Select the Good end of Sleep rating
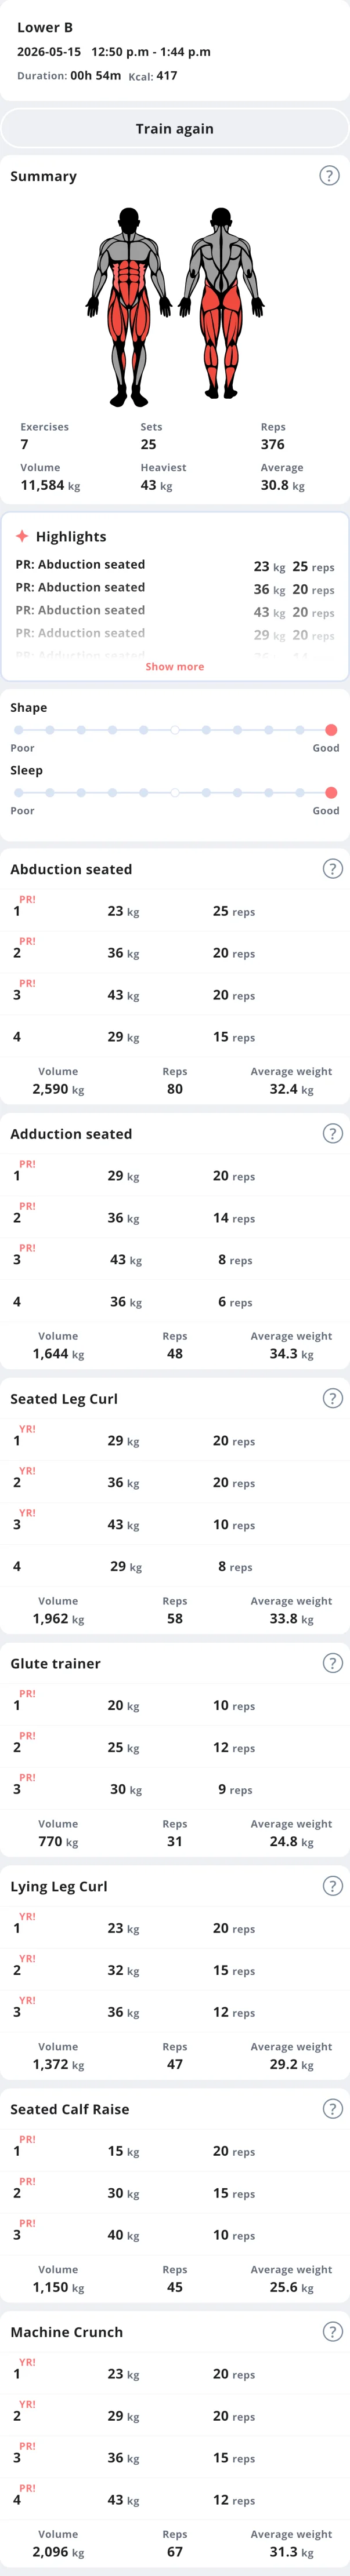The image size is (350, 2576). tap(331, 793)
